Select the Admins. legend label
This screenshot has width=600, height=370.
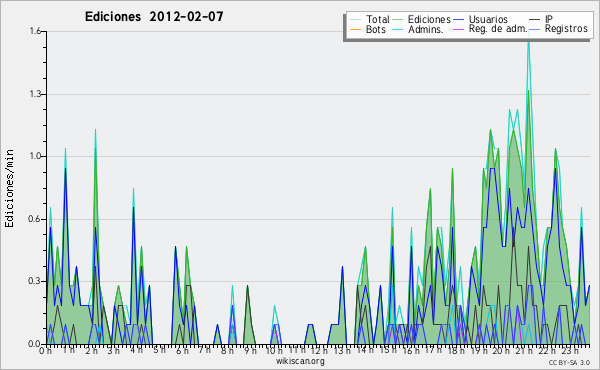[426, 29]
